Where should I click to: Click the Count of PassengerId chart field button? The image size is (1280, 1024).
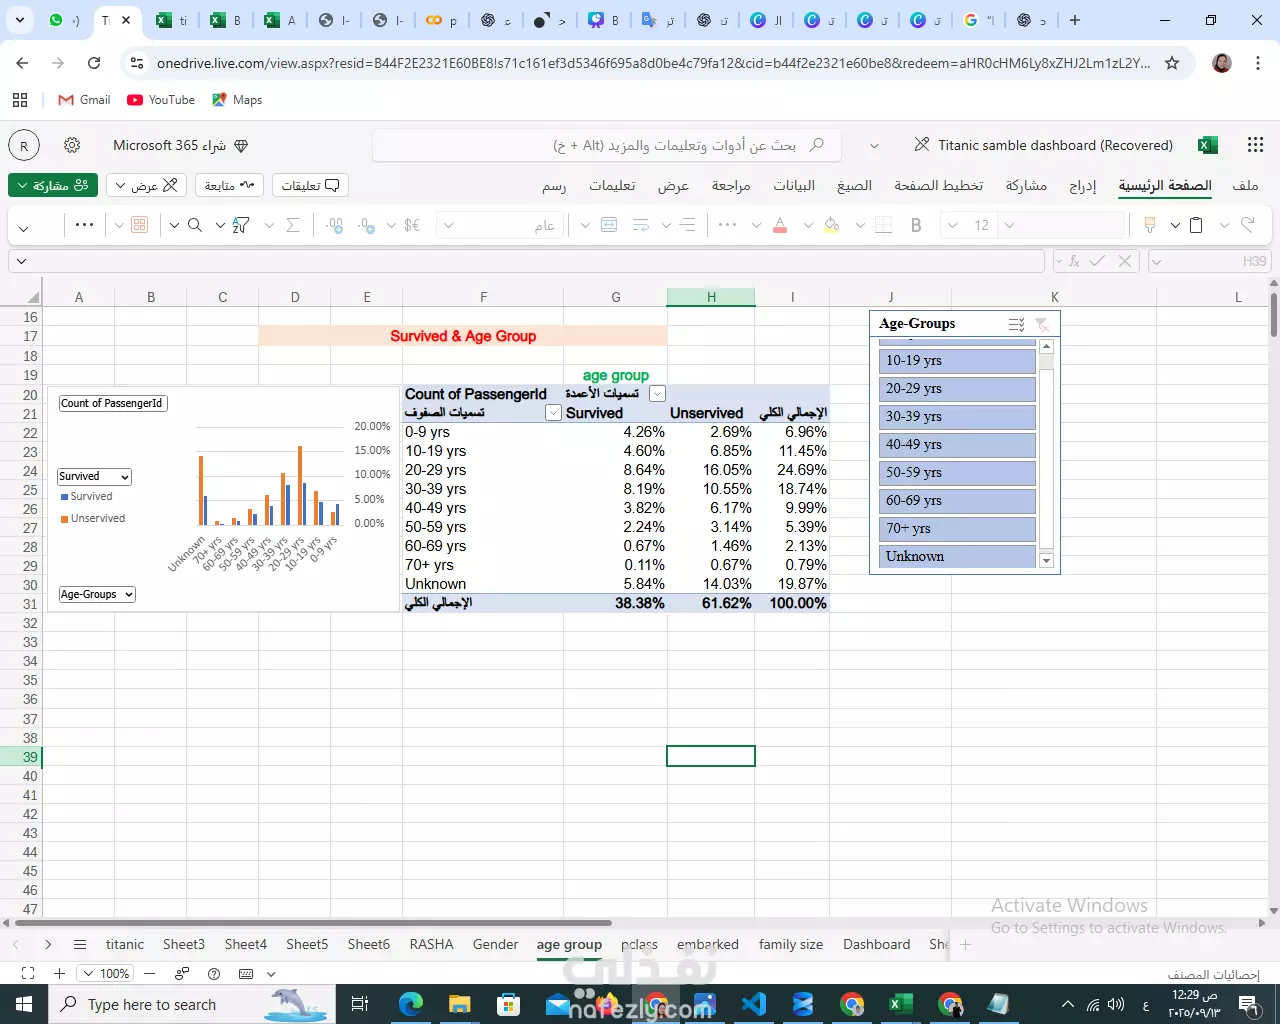click(113, 403)
